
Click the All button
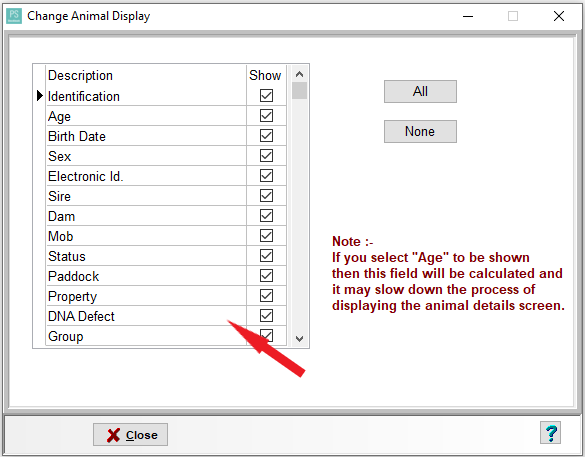(x=420, y=91)
